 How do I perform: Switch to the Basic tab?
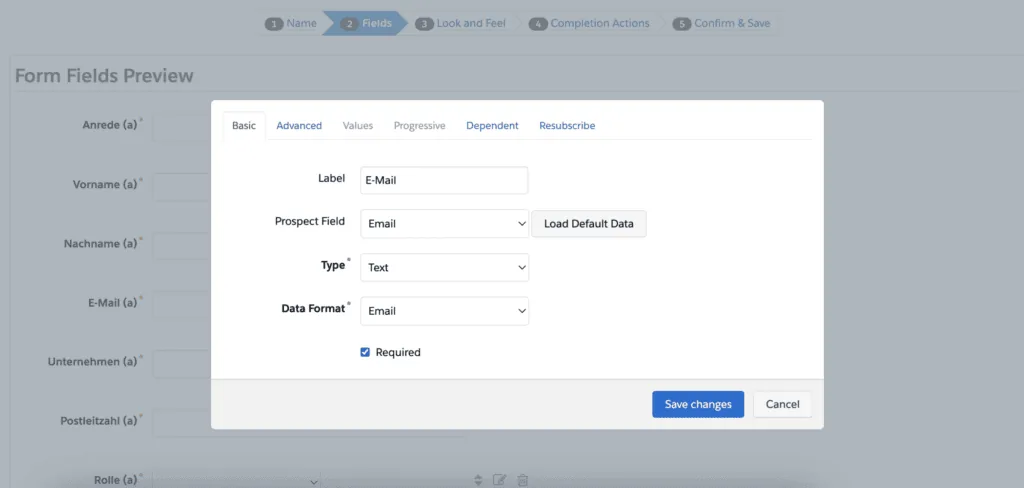pyautogui.click(x=244, y=125)
